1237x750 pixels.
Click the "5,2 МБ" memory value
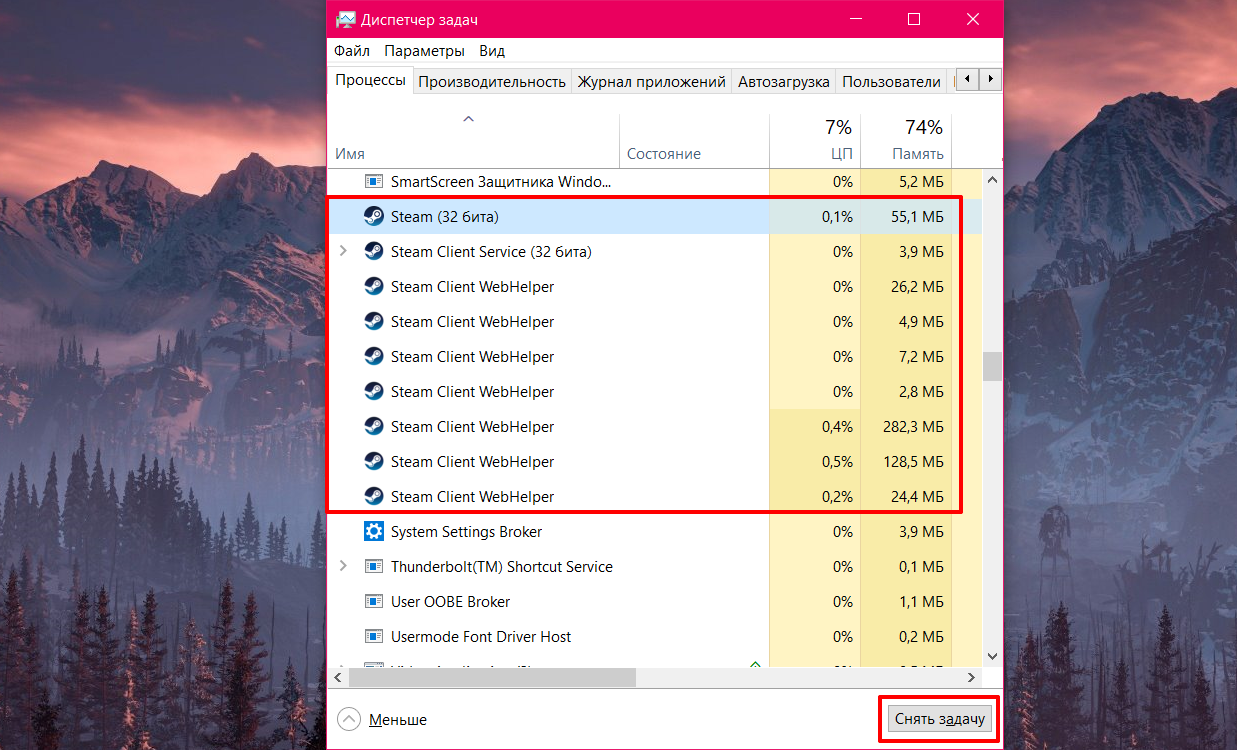[922, 182]
